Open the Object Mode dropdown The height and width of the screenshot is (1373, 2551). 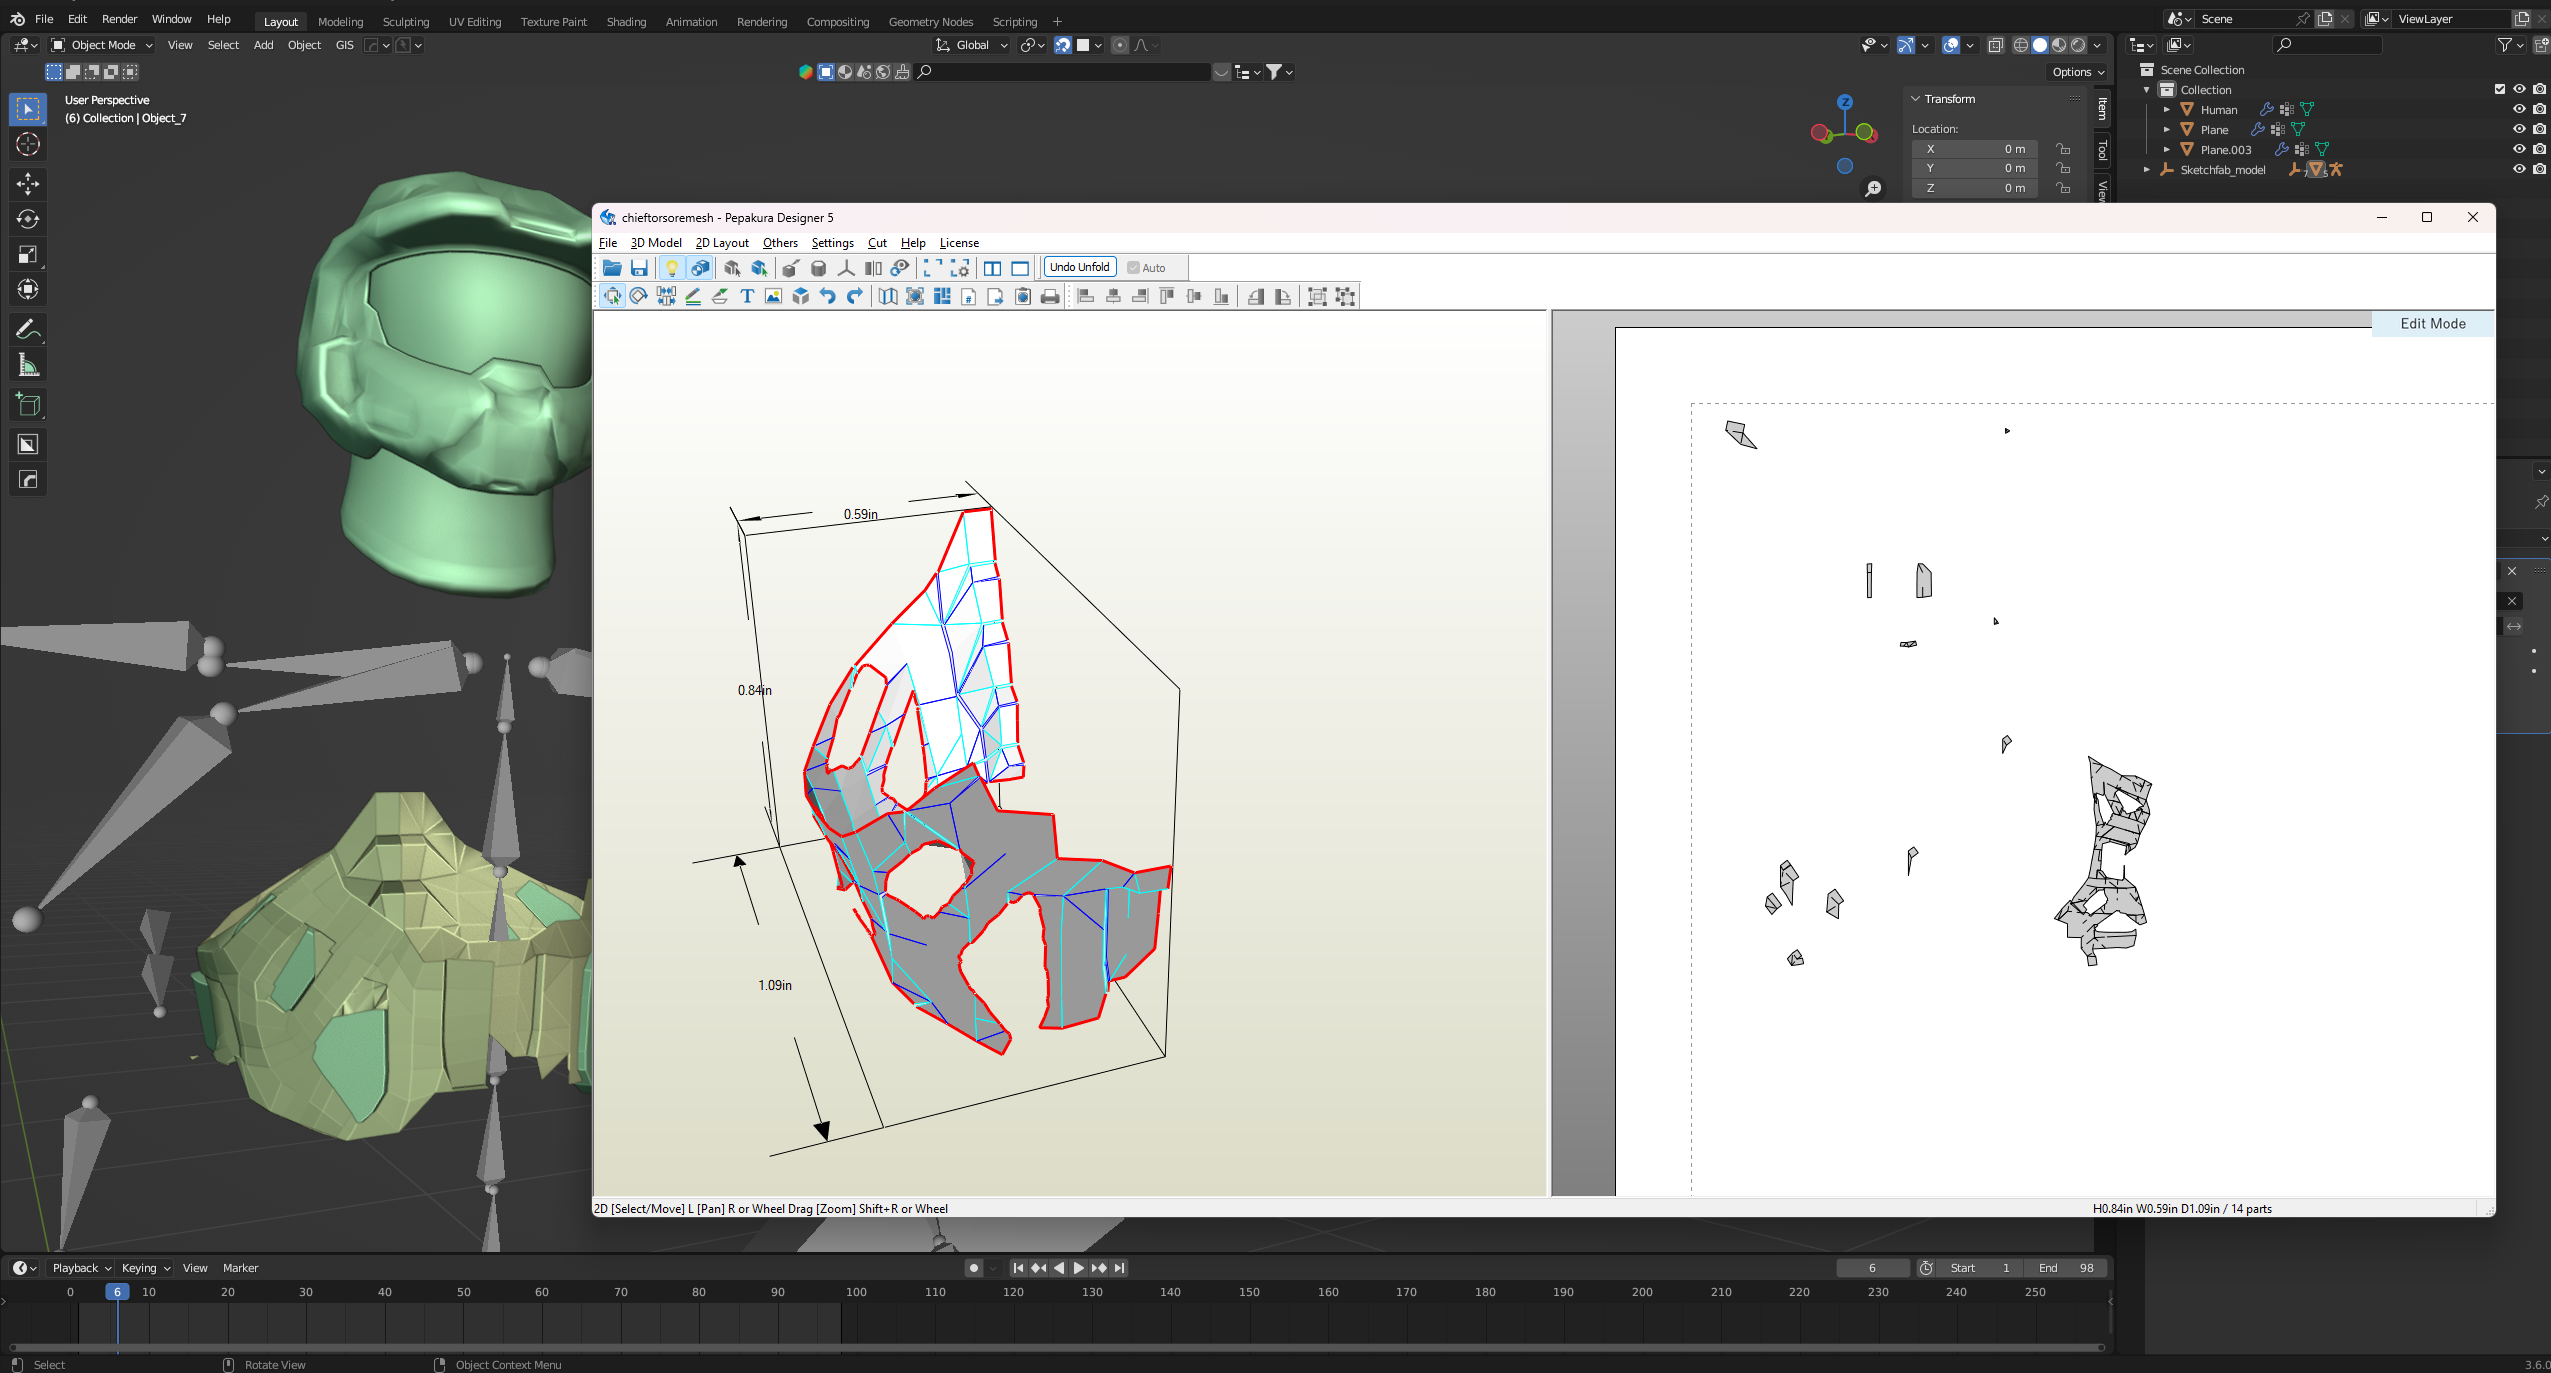pyautogui.click(x=102, y=45)
